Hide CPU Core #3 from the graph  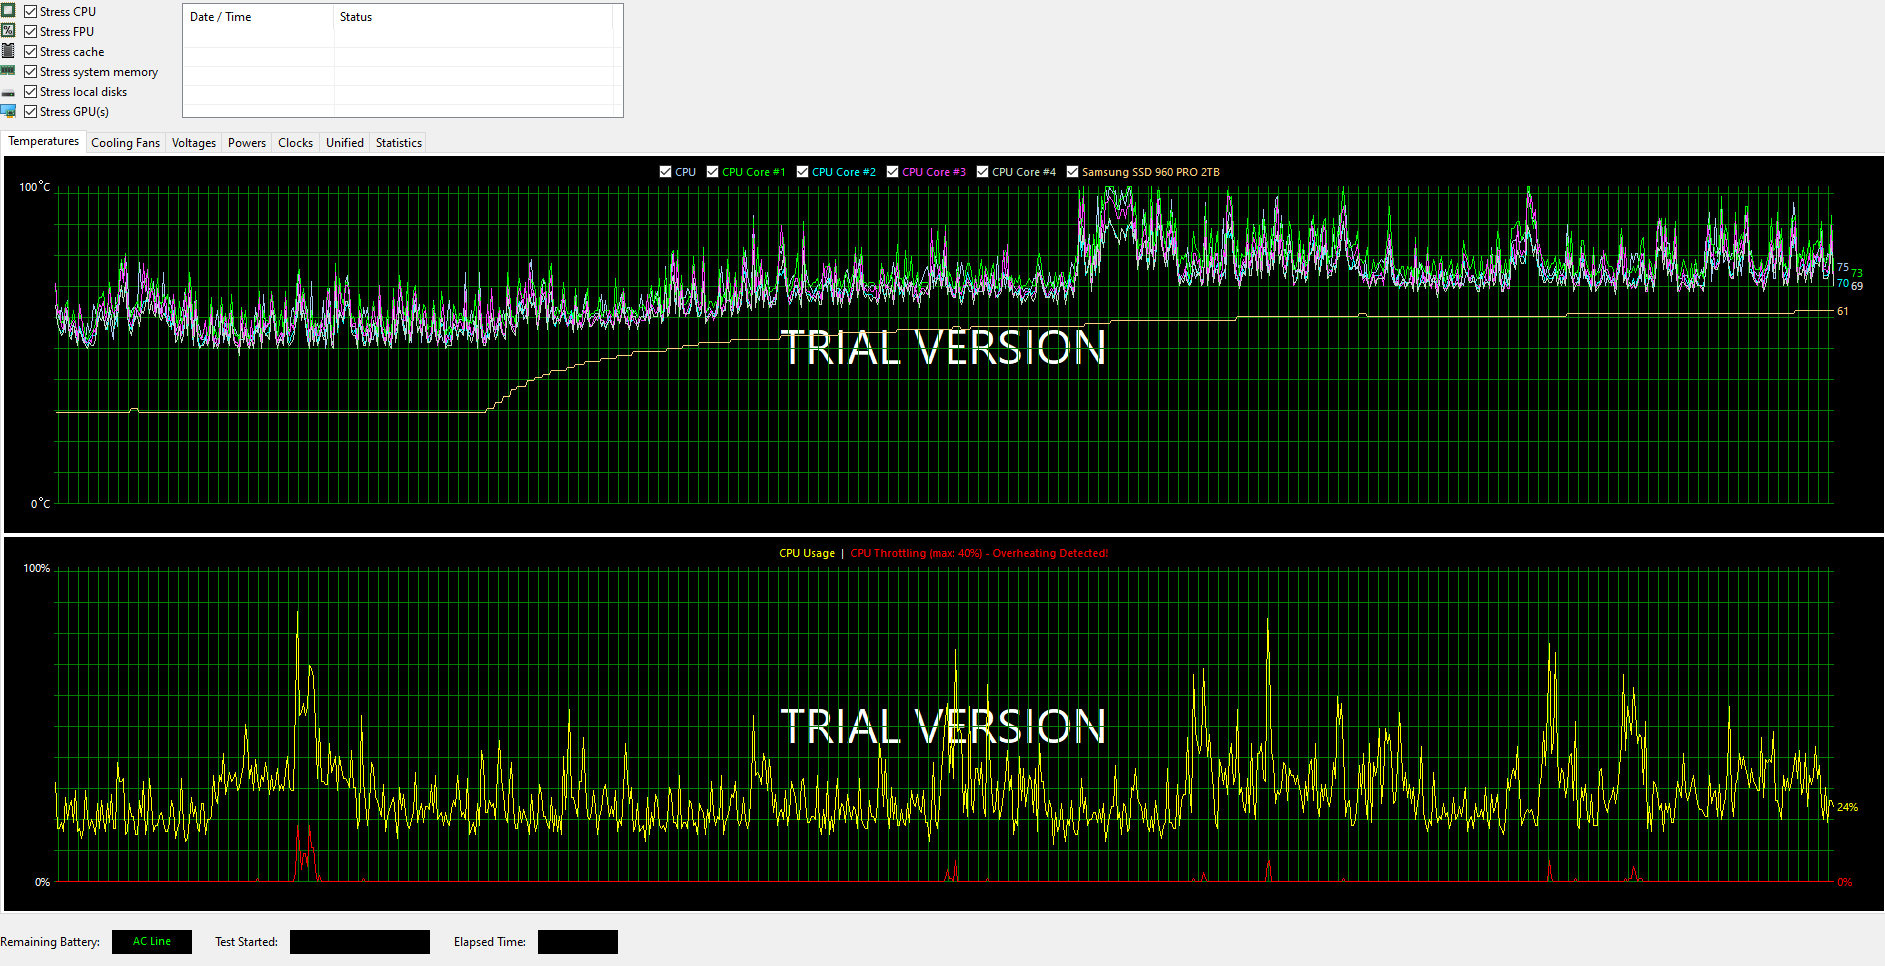pos(892,172)
